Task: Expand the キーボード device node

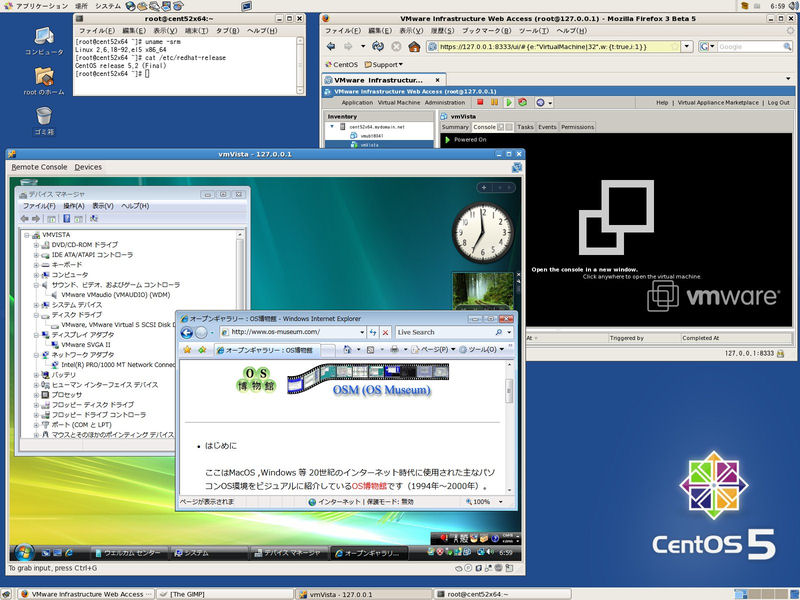Action: (x=36, y=265)
